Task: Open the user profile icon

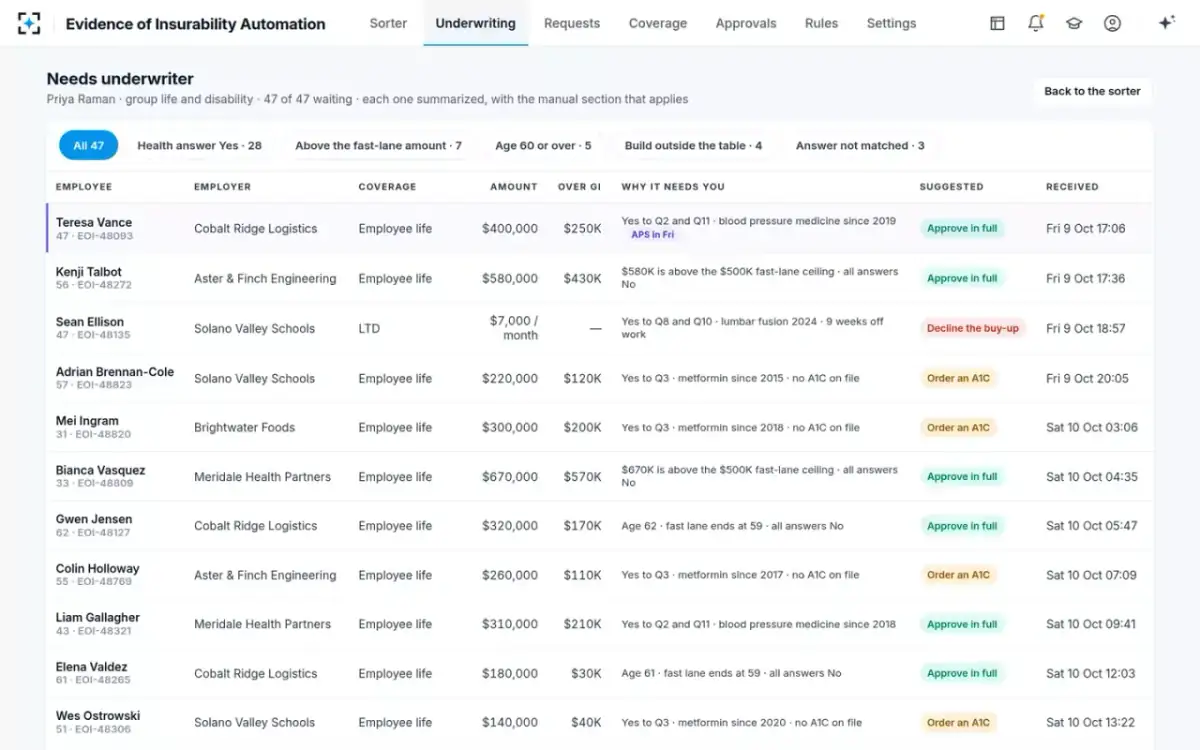Action: [x=1112, y=23]
